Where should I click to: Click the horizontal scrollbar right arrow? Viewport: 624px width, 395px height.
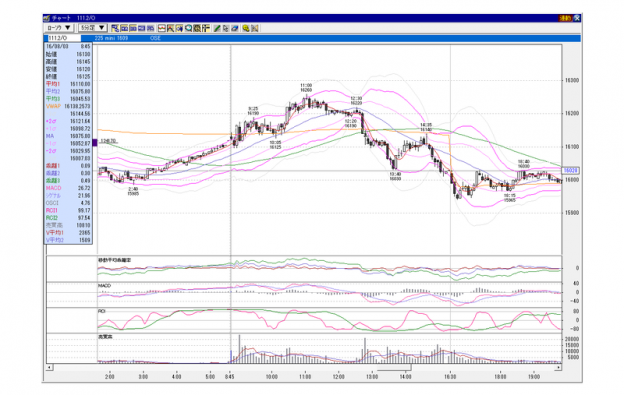click(558, 367)
